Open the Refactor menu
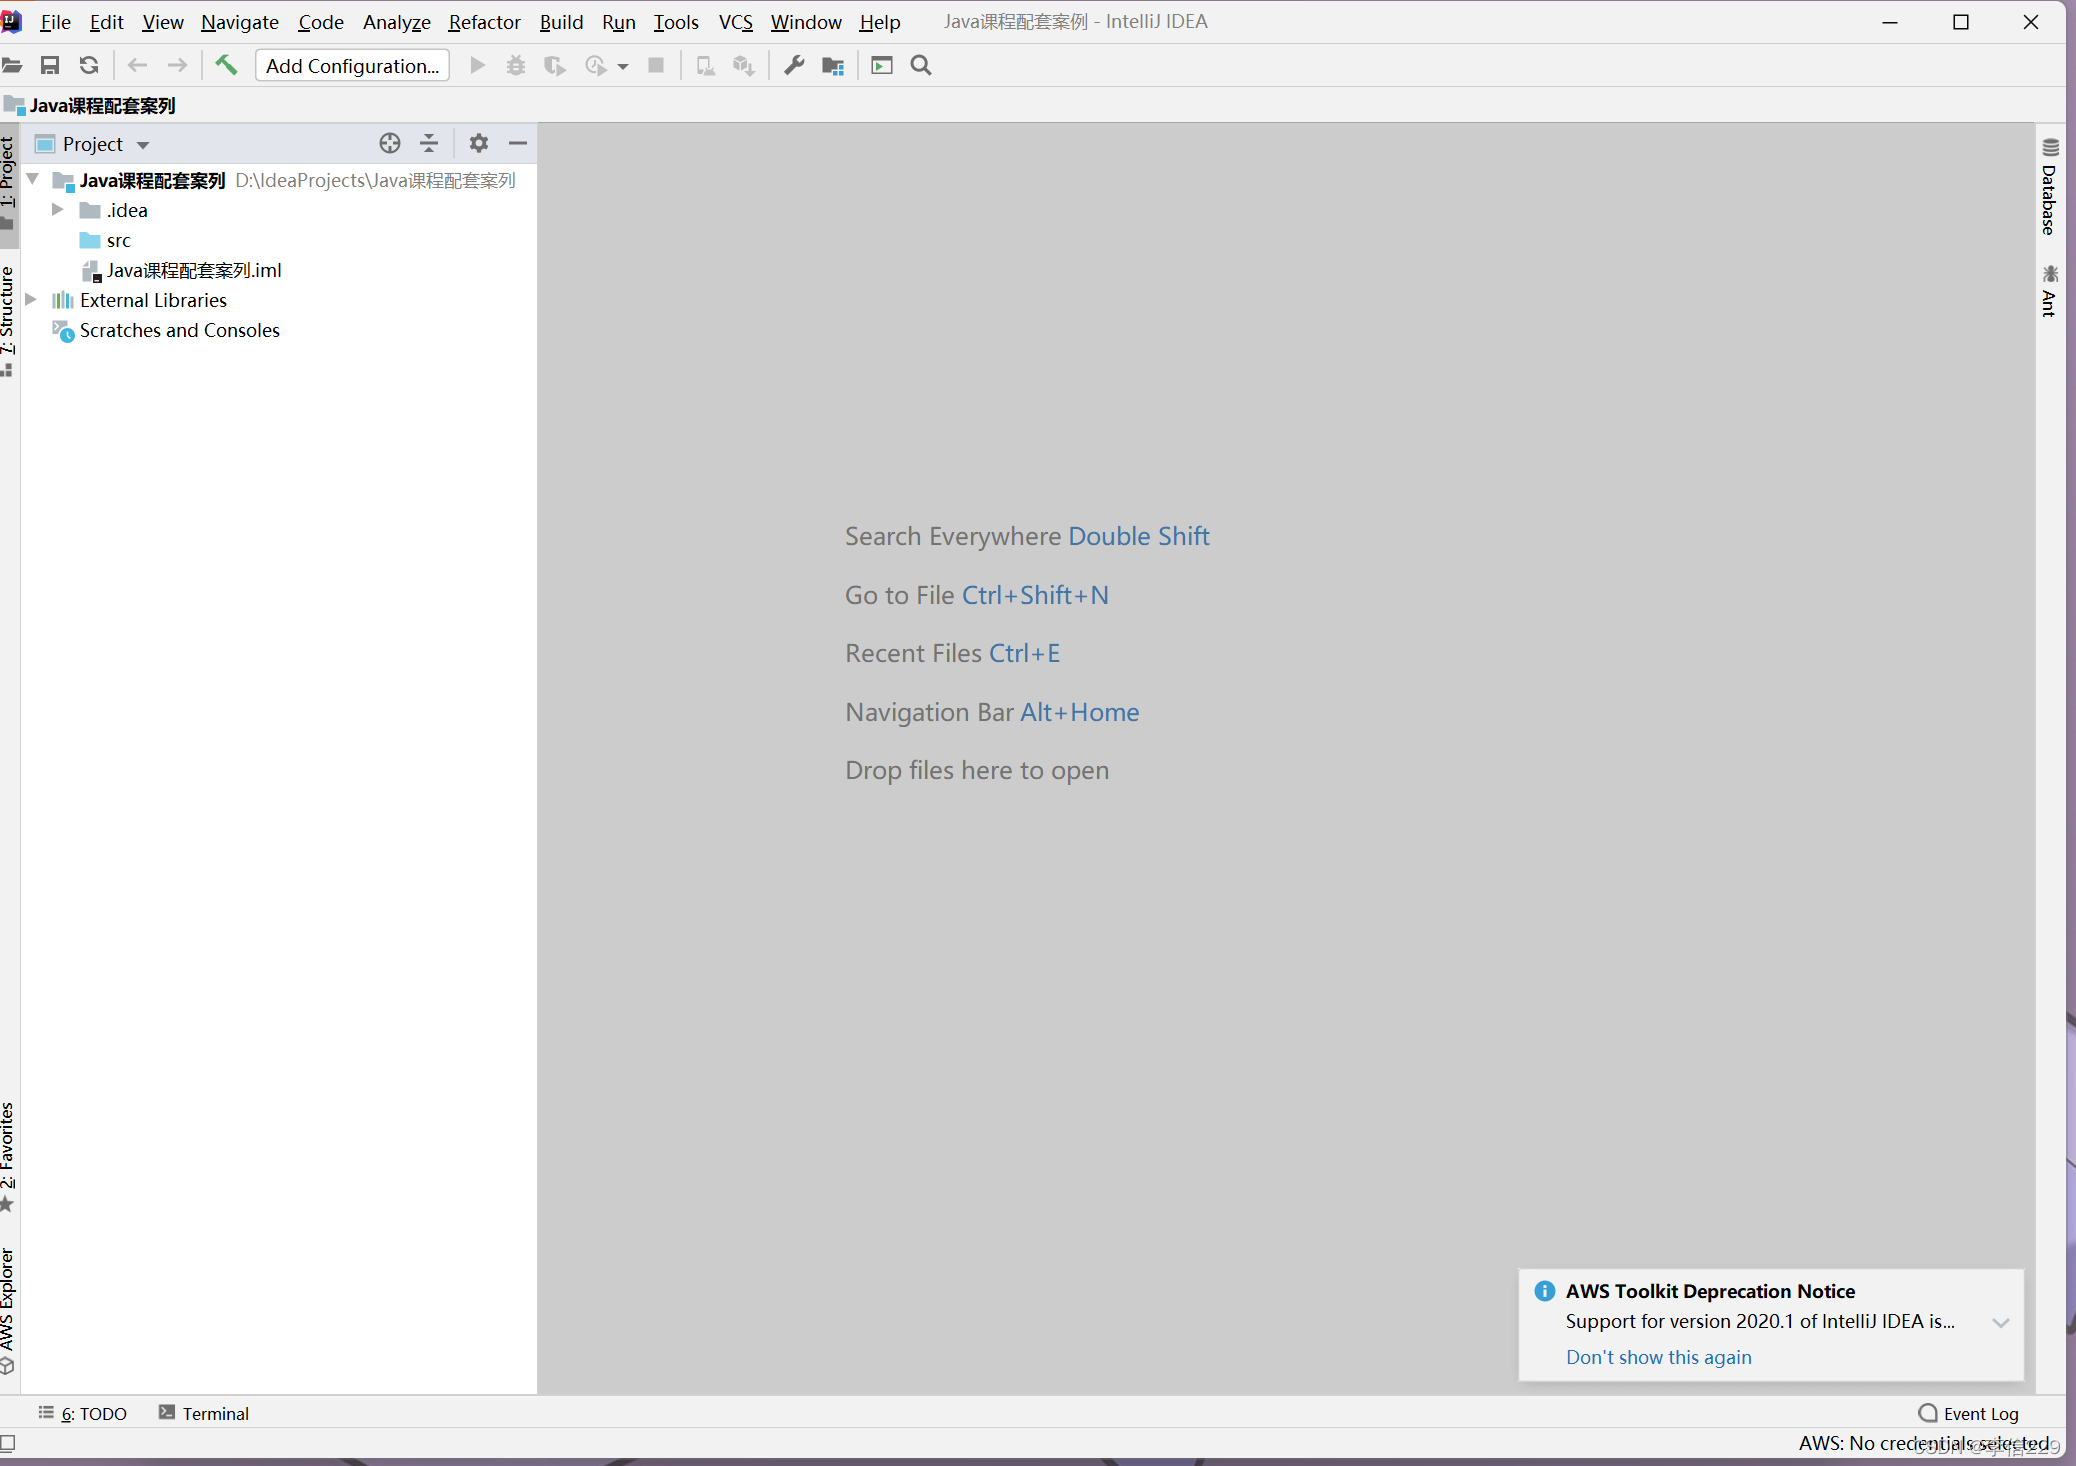 (x=484, y=22)
